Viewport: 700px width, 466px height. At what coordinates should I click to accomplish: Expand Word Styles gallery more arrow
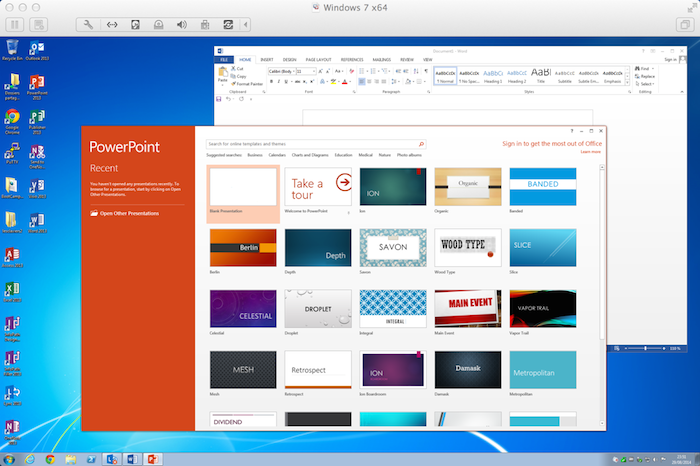pyautogui.click(x=627, y=83)
